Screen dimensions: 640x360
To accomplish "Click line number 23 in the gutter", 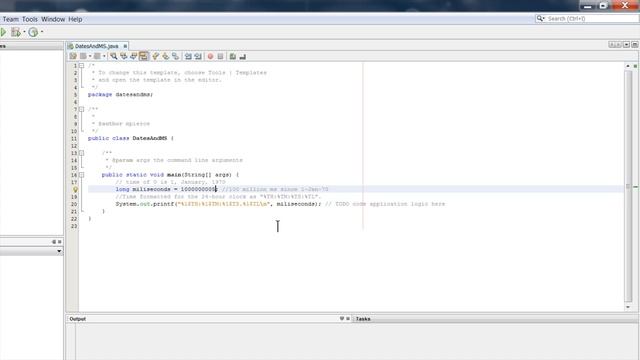I will click(74, 226).
